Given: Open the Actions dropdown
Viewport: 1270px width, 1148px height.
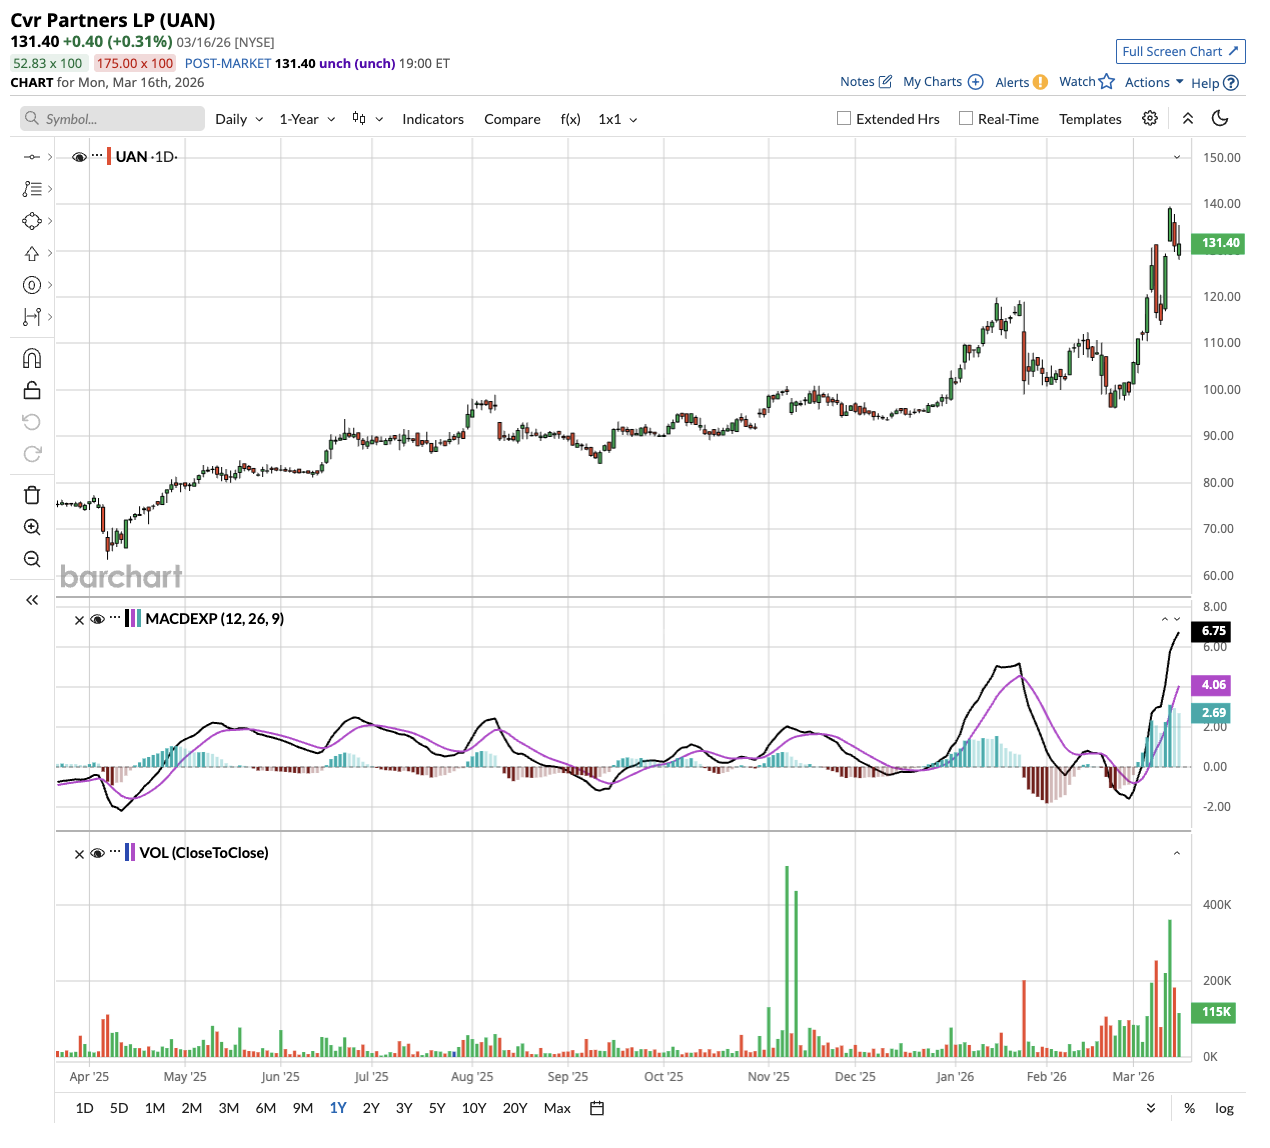Looking at the screenshot, I should tap(1154, 82).
